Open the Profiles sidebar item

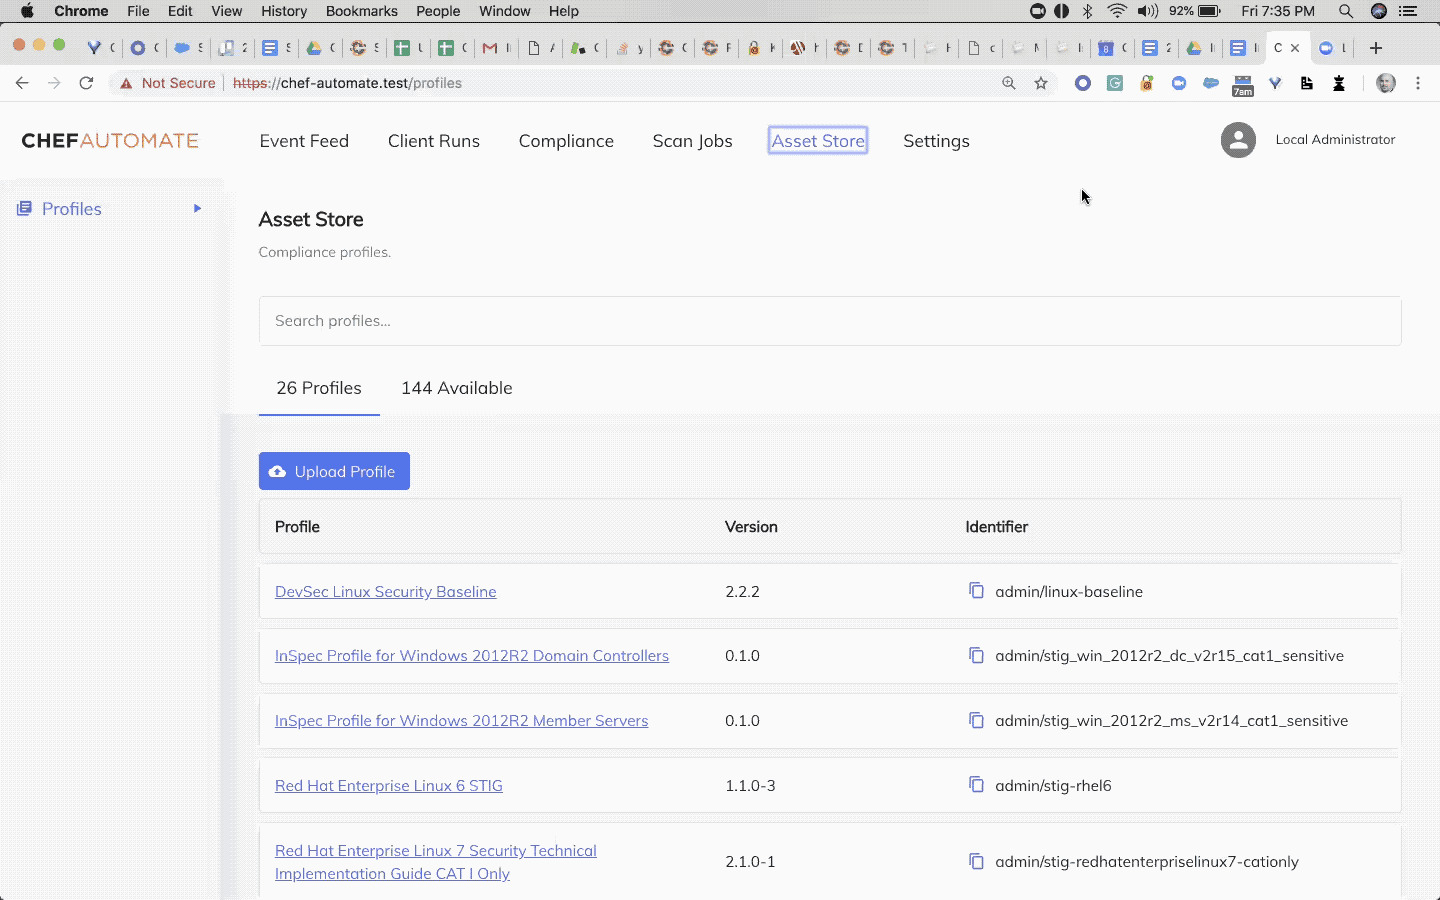72,209
